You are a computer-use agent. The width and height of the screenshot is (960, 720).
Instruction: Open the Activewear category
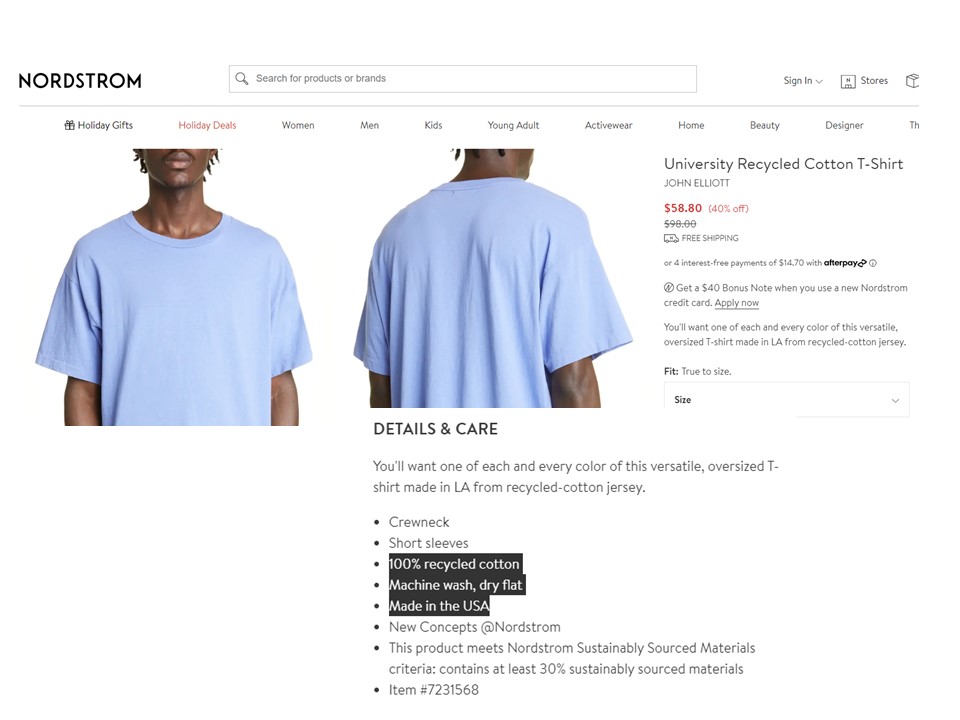tap(609, 126)
